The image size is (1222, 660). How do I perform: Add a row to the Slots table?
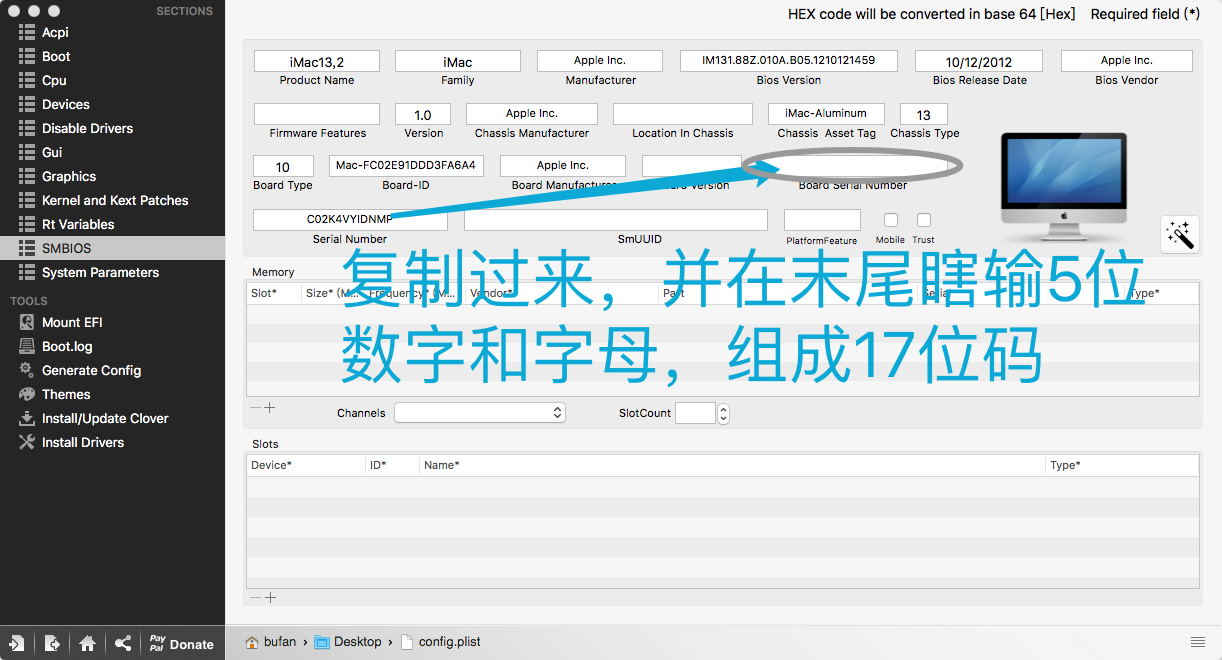point(270,598)
